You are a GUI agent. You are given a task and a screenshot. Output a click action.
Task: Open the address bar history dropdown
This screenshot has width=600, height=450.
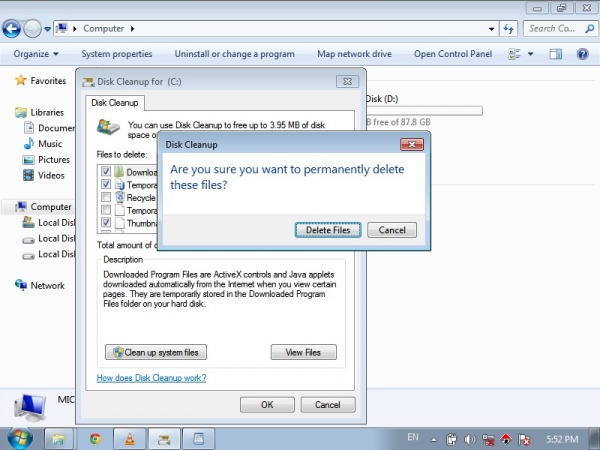pyautogui.click(x=491, y=29)
